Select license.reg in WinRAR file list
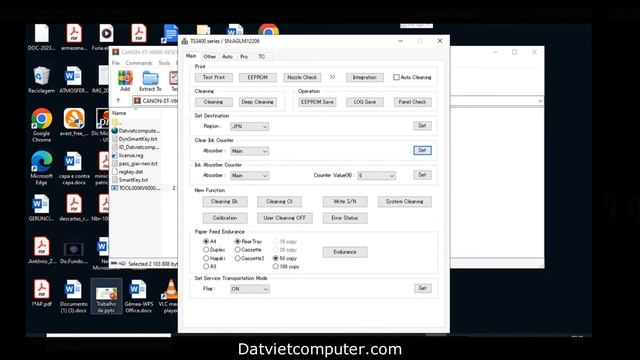The height and width of the screenshot is (360, 640). tap(131, 156)
